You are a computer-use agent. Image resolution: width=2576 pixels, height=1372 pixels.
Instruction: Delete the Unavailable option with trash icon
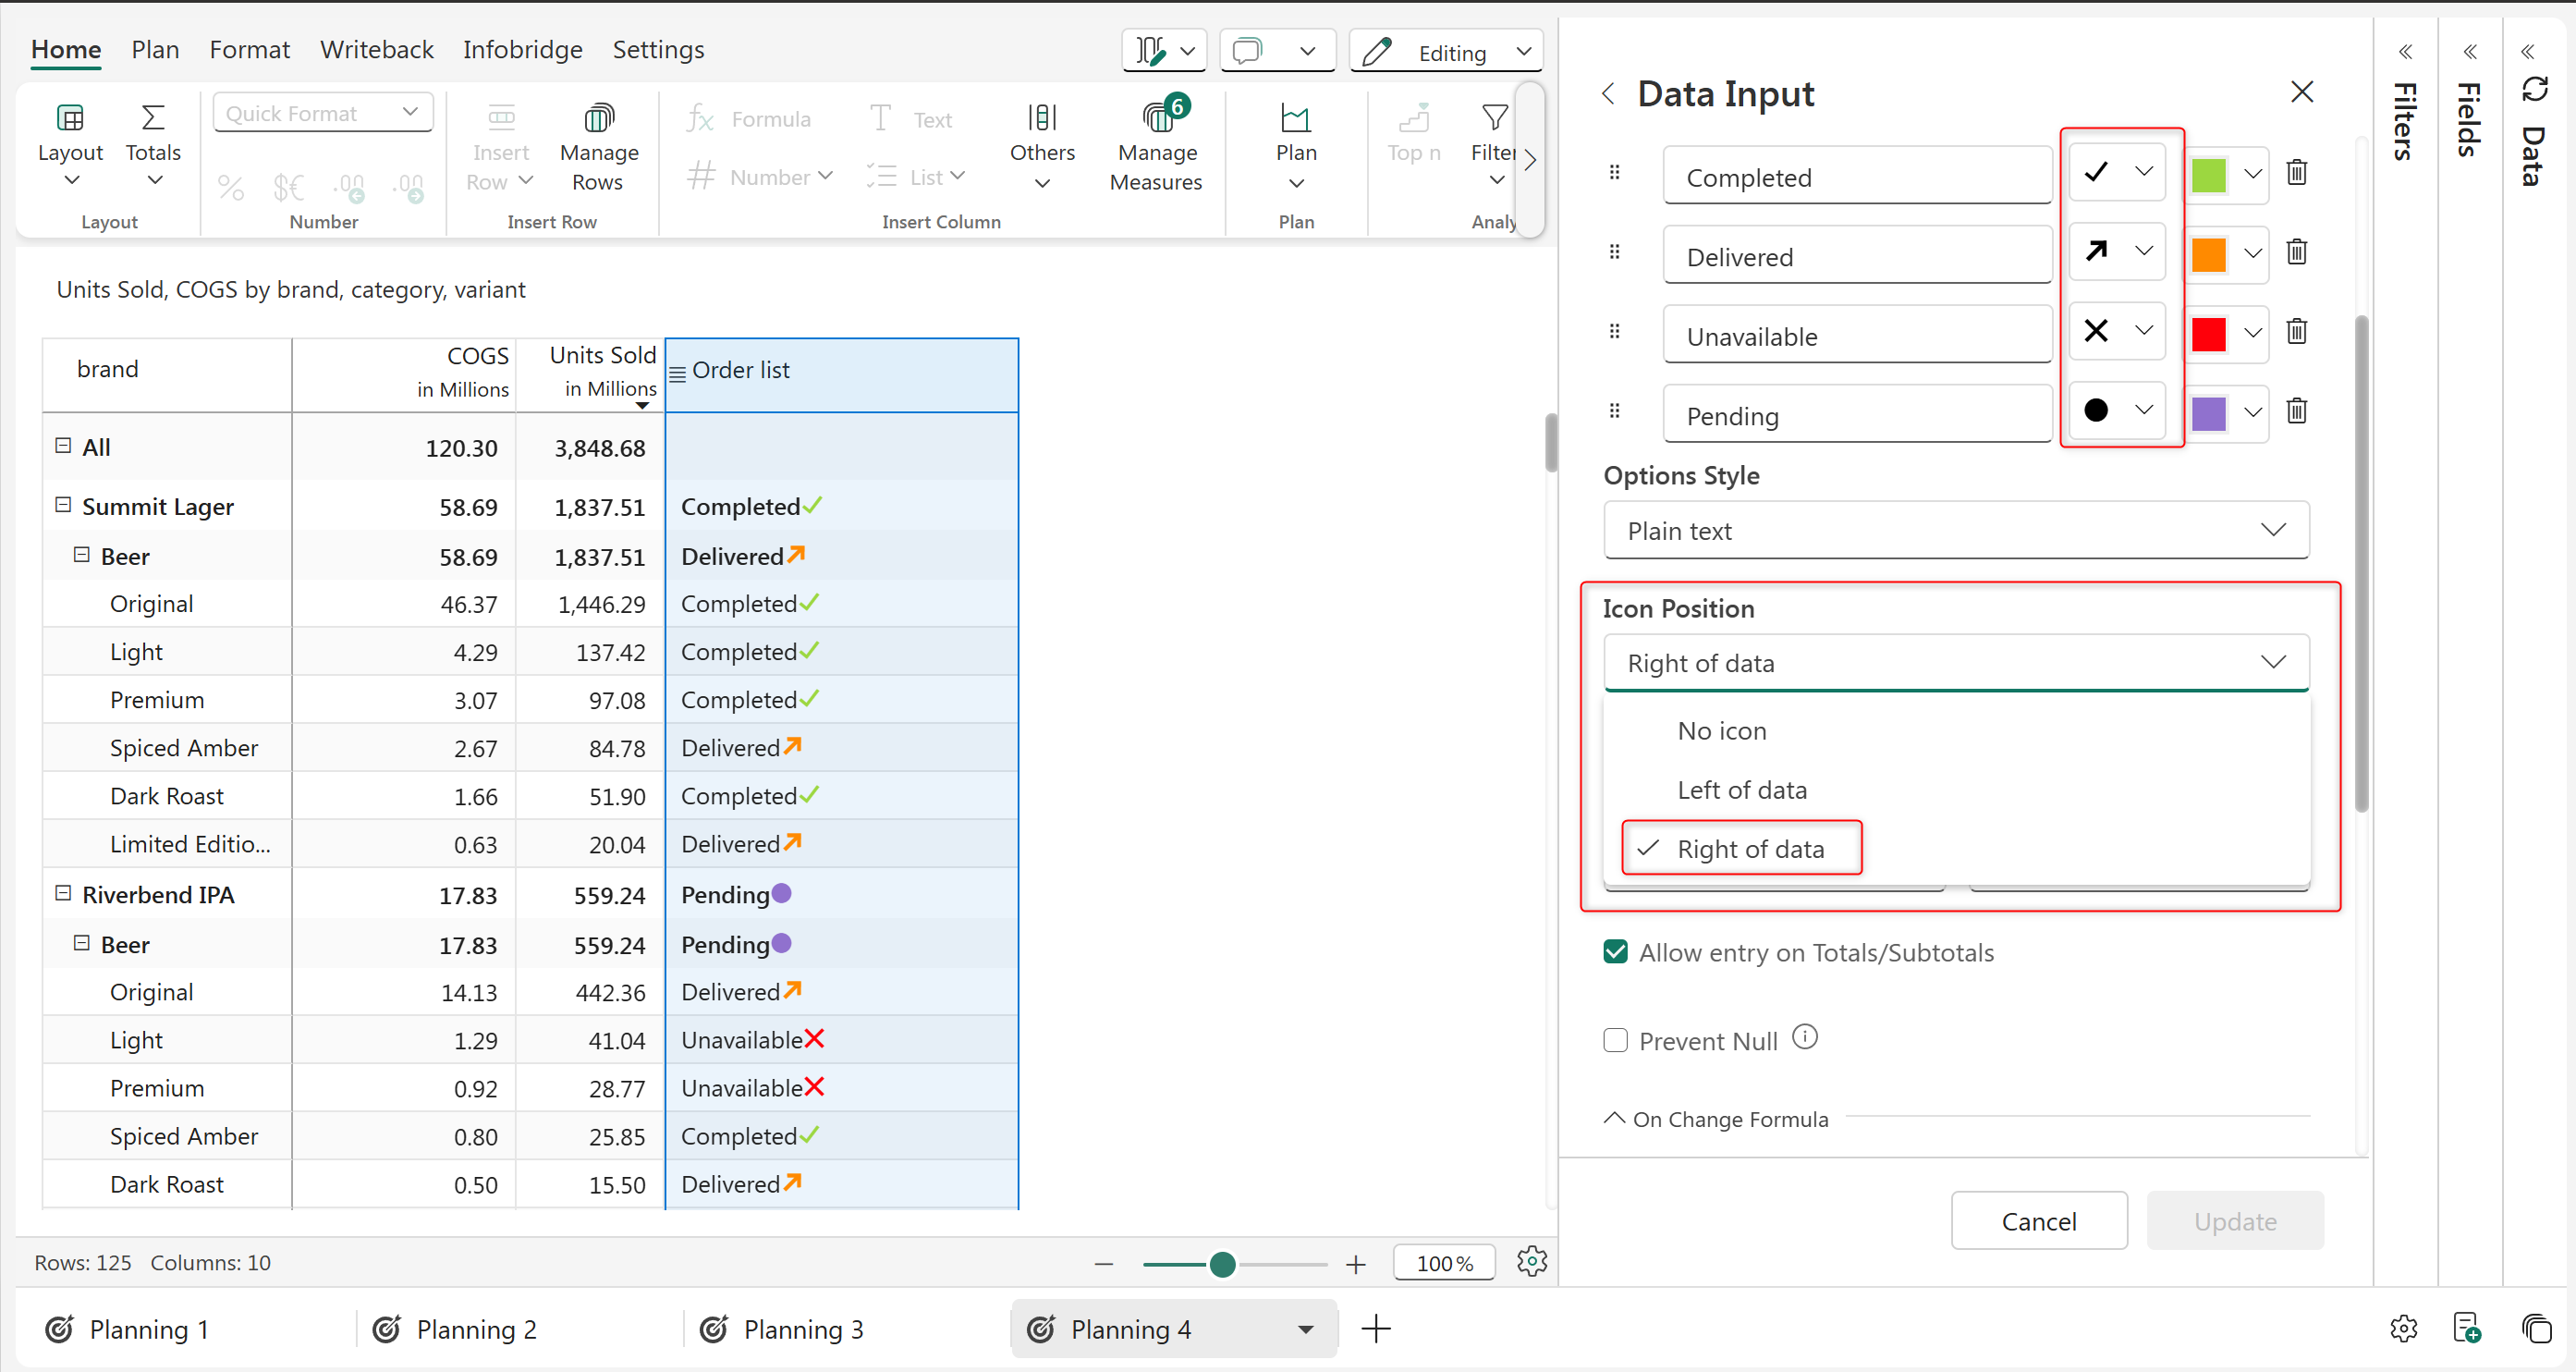tap(2297, 331)
